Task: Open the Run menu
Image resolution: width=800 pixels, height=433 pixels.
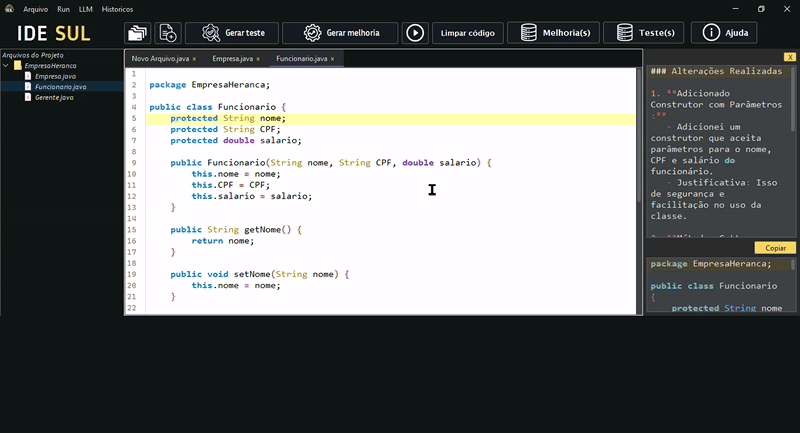Action: [x=63, y=9]
